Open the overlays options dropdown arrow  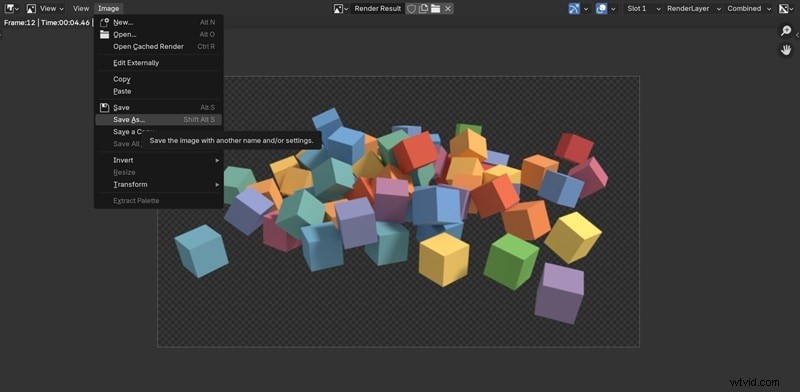(x=613, y=8)
